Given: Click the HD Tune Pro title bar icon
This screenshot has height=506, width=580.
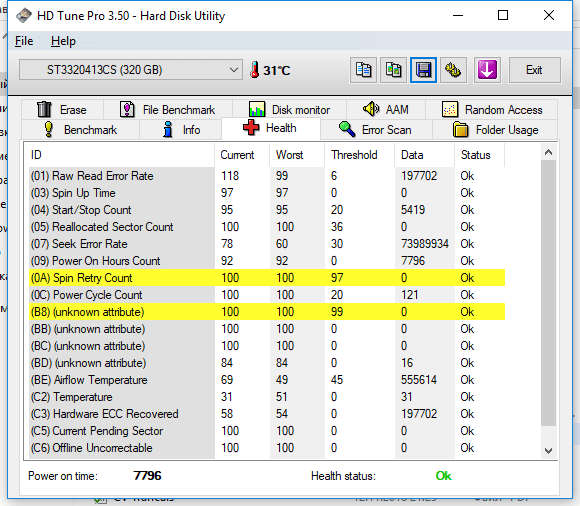Looking at the screenshot, I should (24, 16).
